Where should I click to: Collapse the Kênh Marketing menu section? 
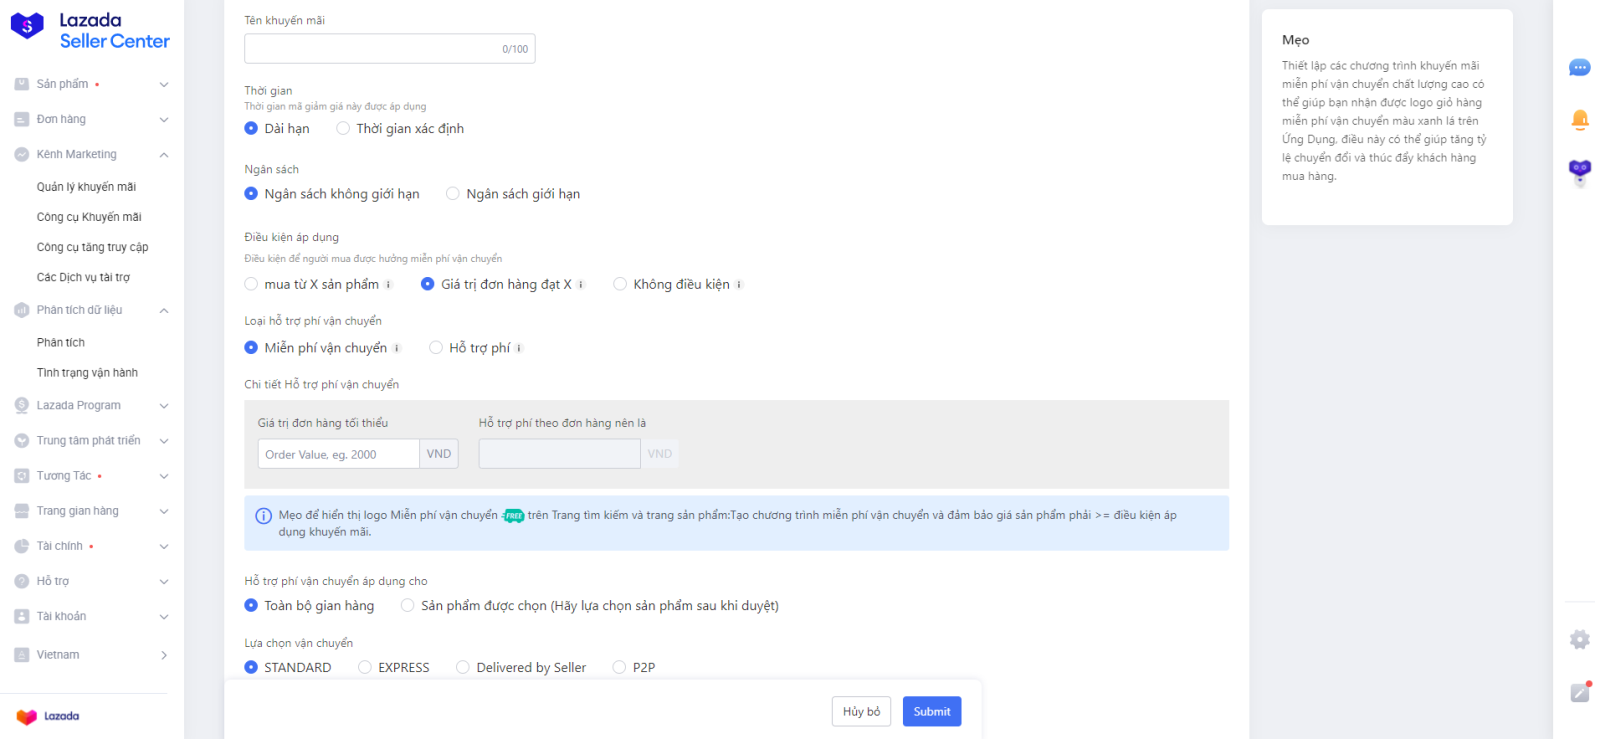tap(163, 155)
